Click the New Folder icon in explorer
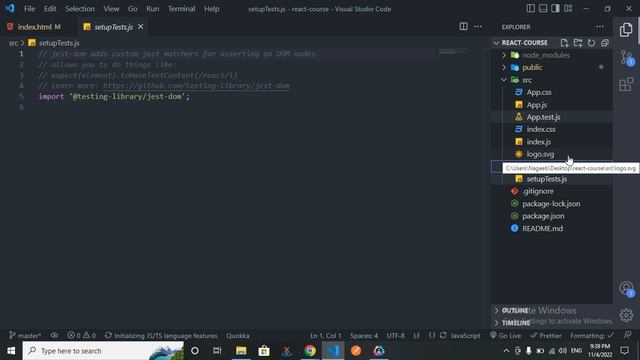Screen dimensions: 640x360 tap(578, 43)
